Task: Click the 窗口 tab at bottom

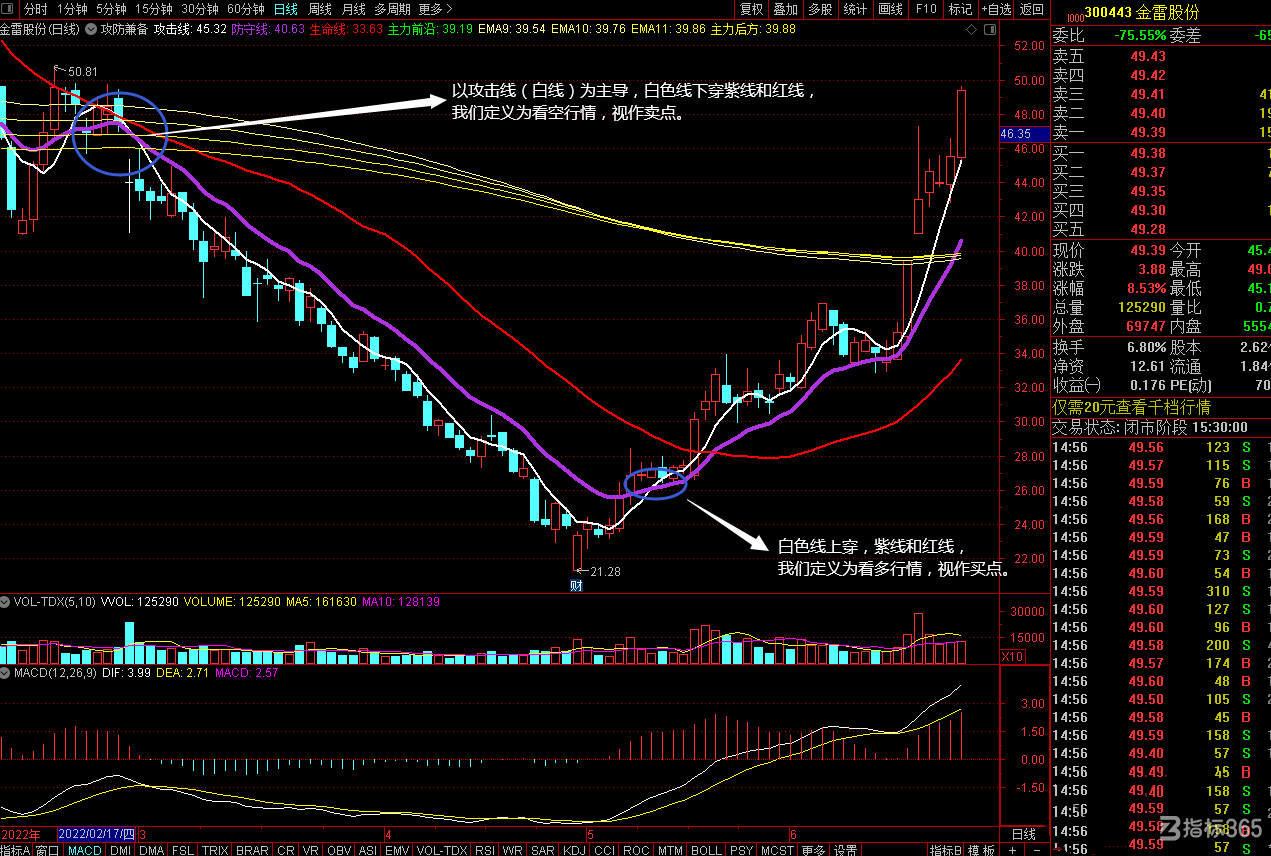Action: 48,850
